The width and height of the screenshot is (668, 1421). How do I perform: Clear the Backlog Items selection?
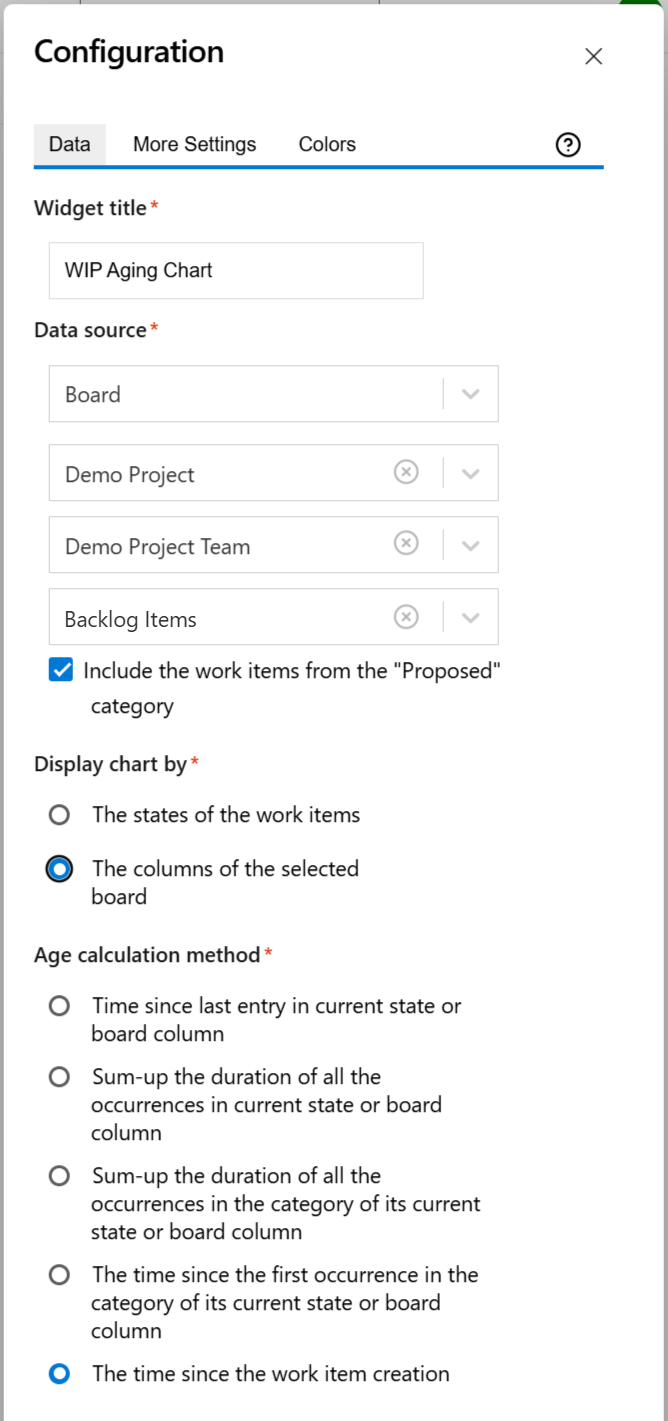406,617
